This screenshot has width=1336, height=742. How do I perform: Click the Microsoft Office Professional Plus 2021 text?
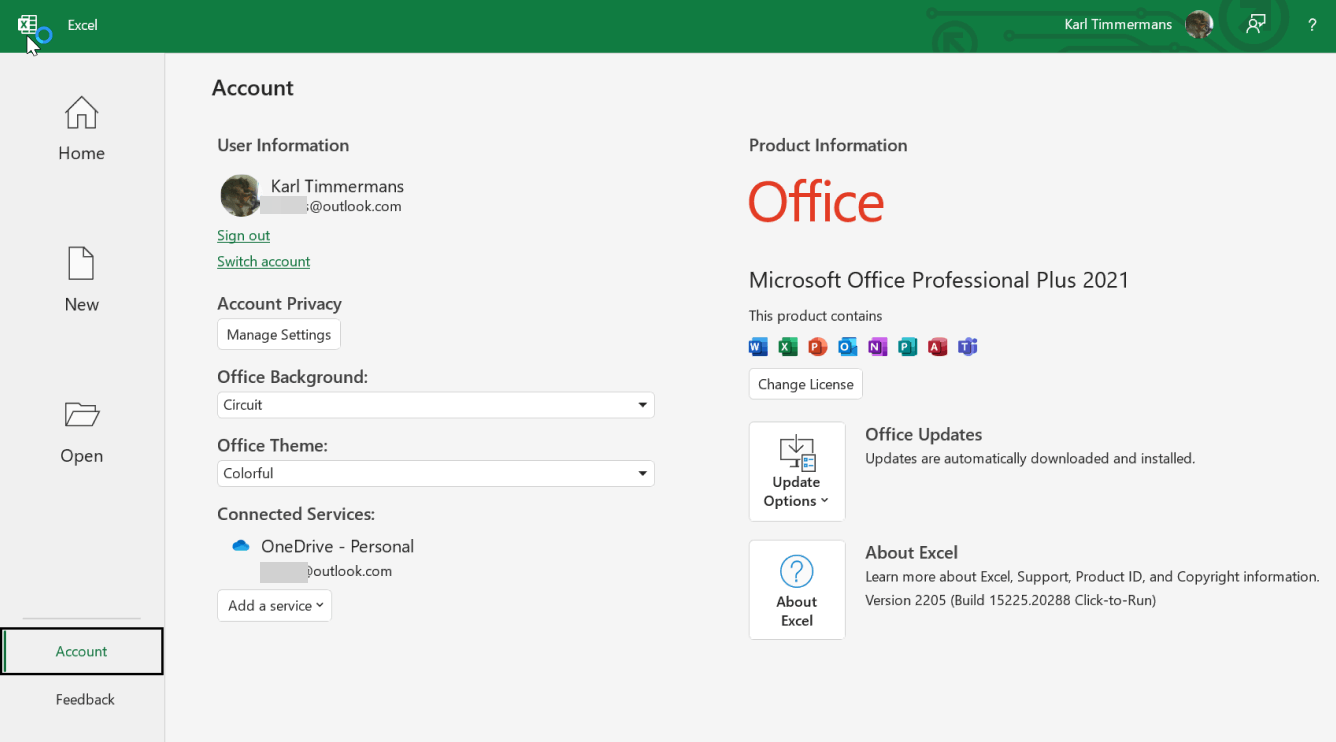[x=939, y=280]
